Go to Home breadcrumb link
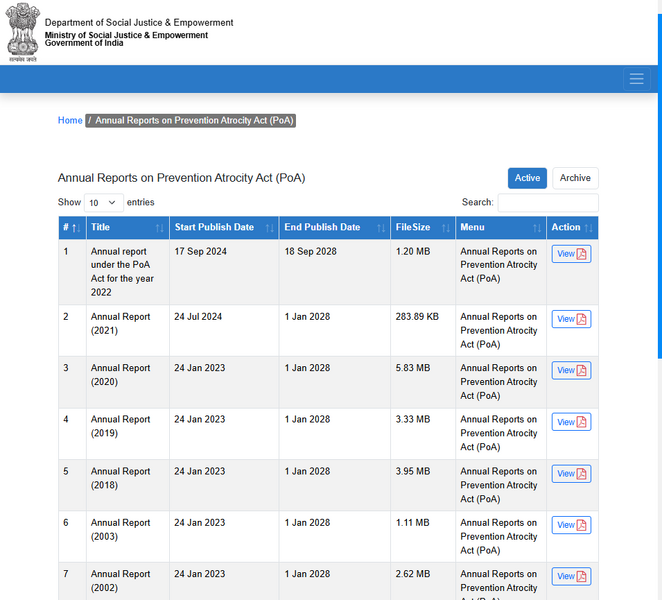 click(x=70, y=120)
